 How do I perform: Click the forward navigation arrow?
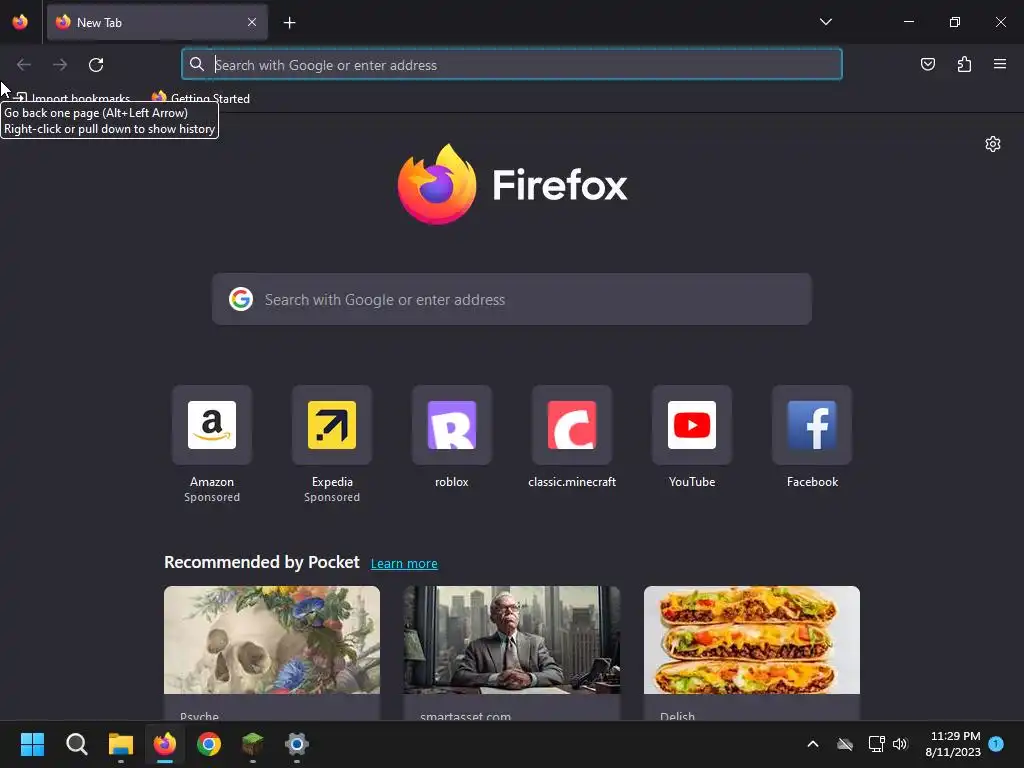60,65
